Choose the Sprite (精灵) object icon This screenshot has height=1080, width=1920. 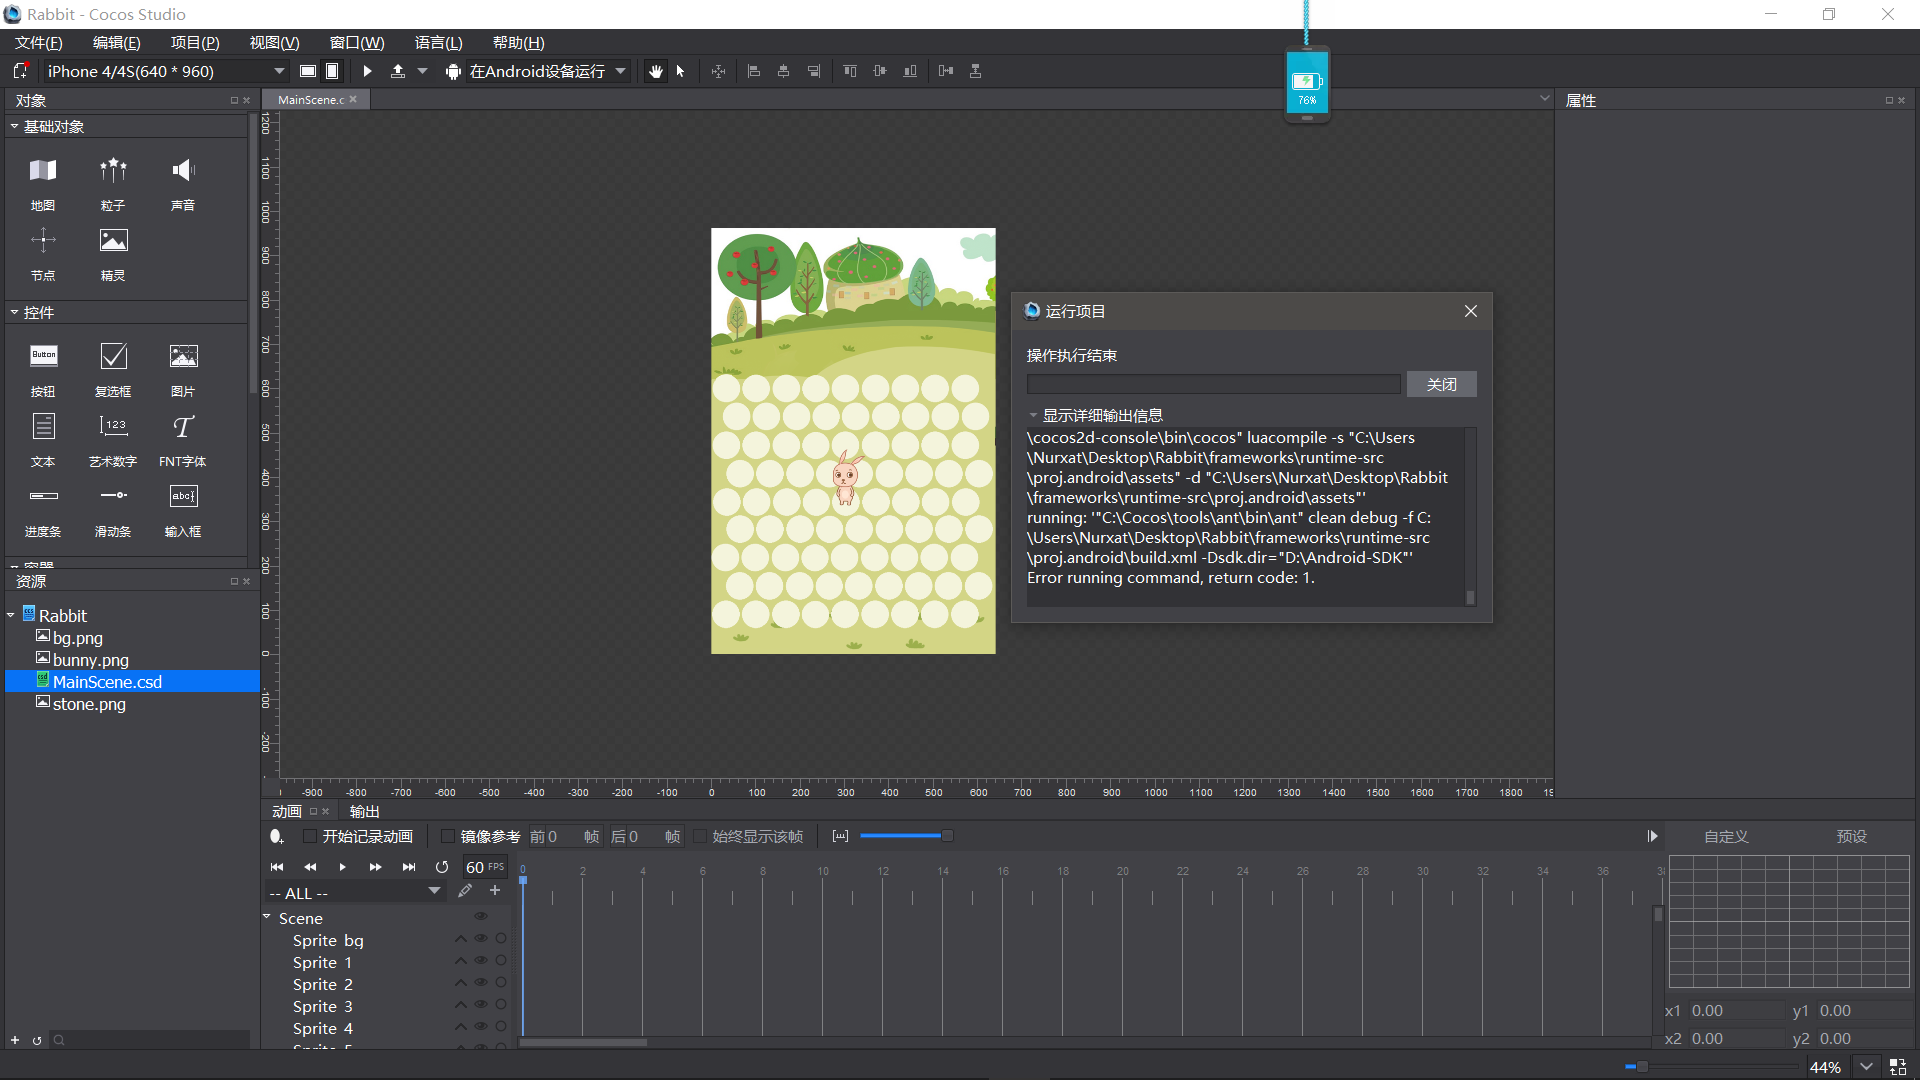tap(113, 241)
